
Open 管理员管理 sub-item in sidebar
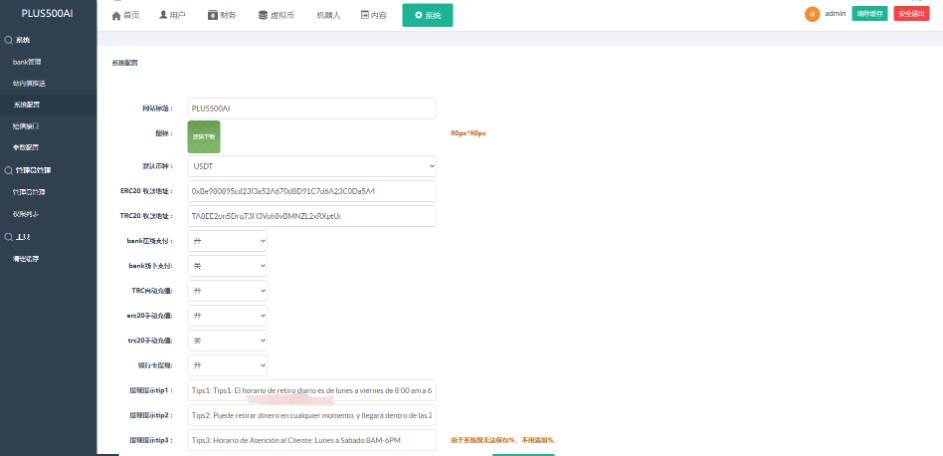[29, 192]
